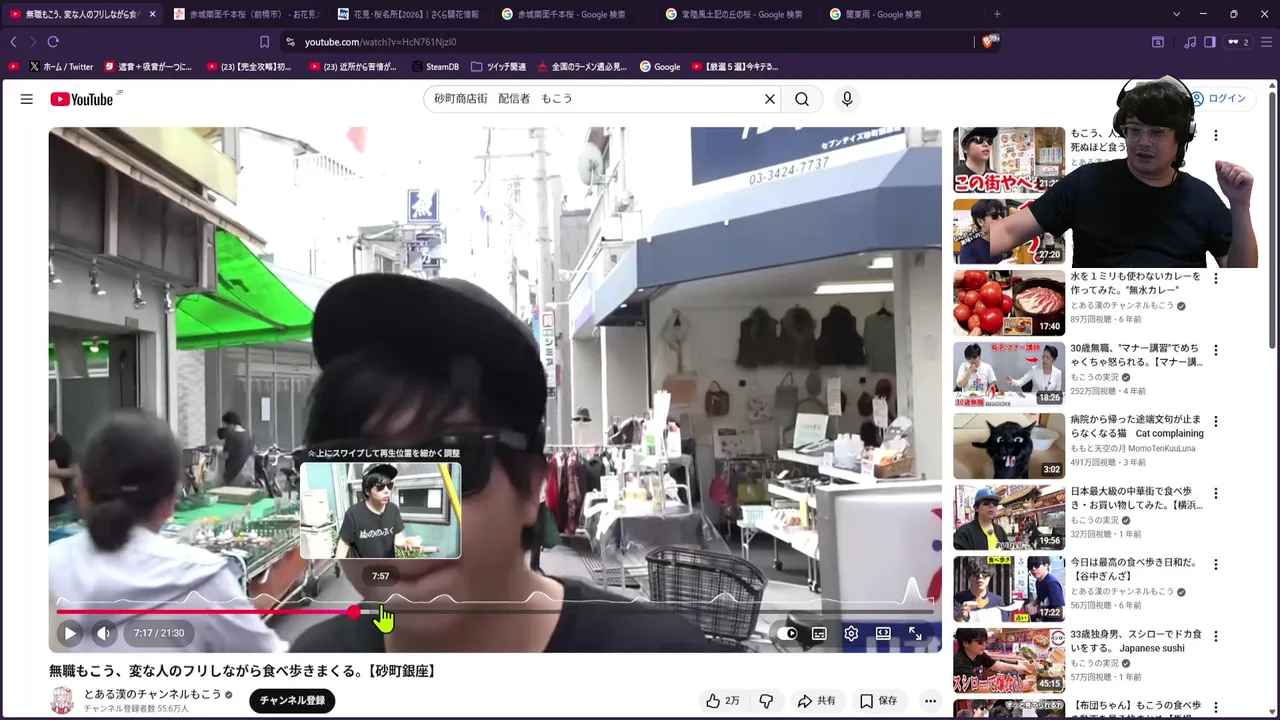Open options menu for the top sidebar video
The image size is (1280, 720).
point(1216,136)
